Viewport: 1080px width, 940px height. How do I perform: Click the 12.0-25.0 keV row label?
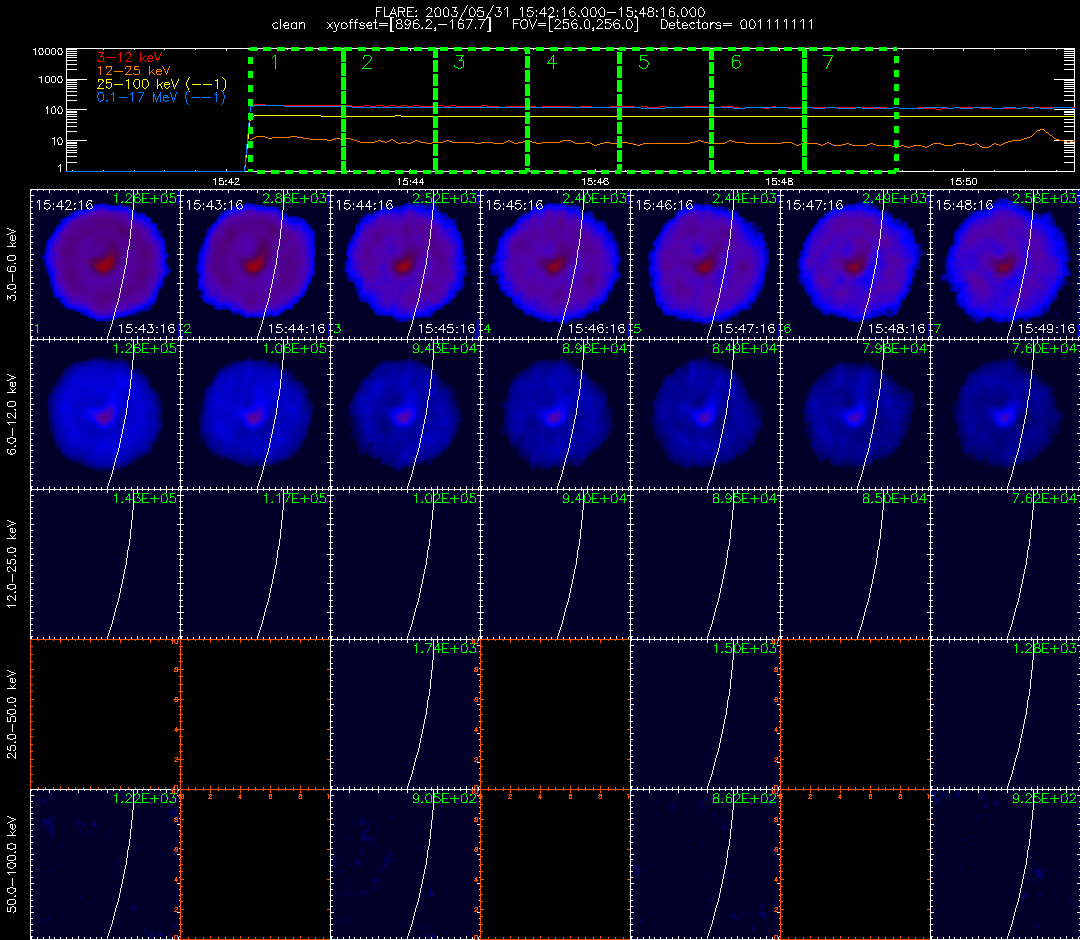click(12, 565)
